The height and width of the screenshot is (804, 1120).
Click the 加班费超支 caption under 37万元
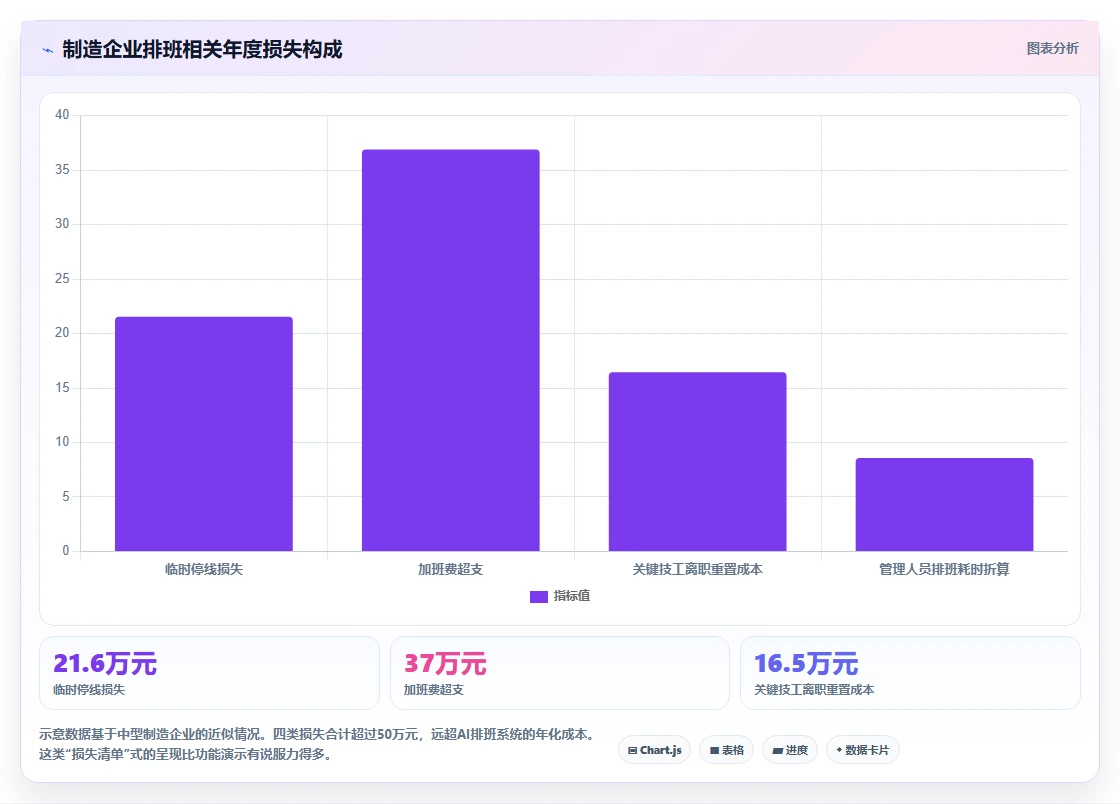point(434,690)
